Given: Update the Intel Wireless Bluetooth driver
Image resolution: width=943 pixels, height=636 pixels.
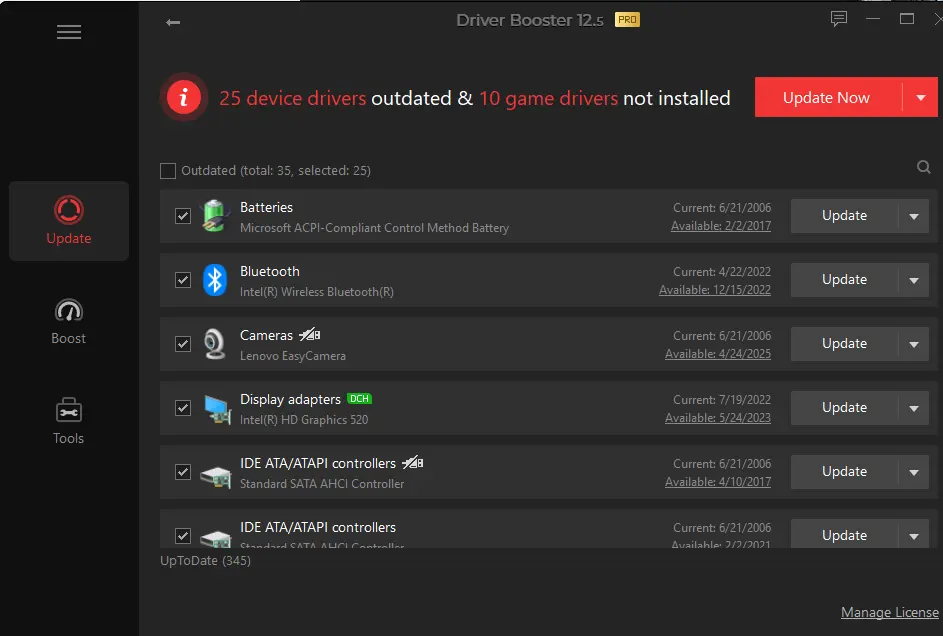Looking at the screenshot, I should (x=844, y=280).
